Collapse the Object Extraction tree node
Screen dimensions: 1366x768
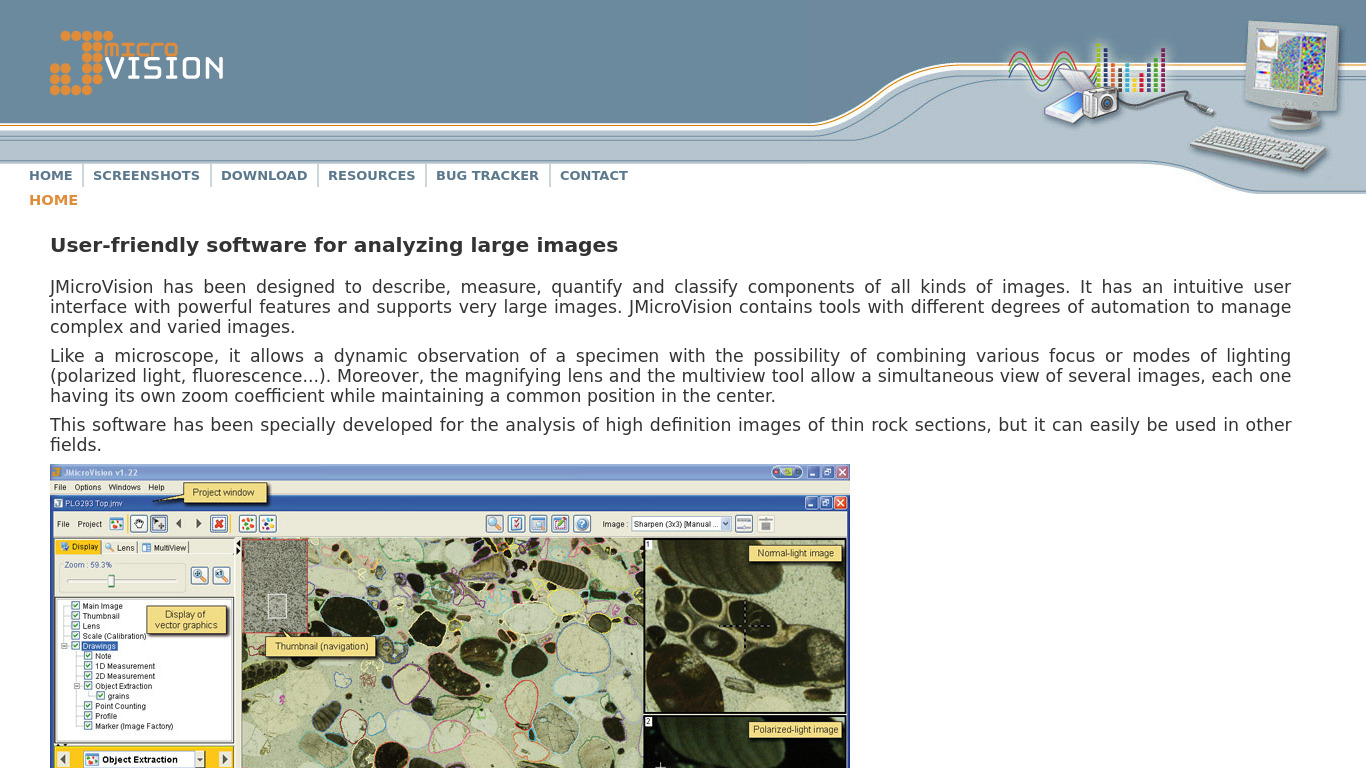click(77, 686)
